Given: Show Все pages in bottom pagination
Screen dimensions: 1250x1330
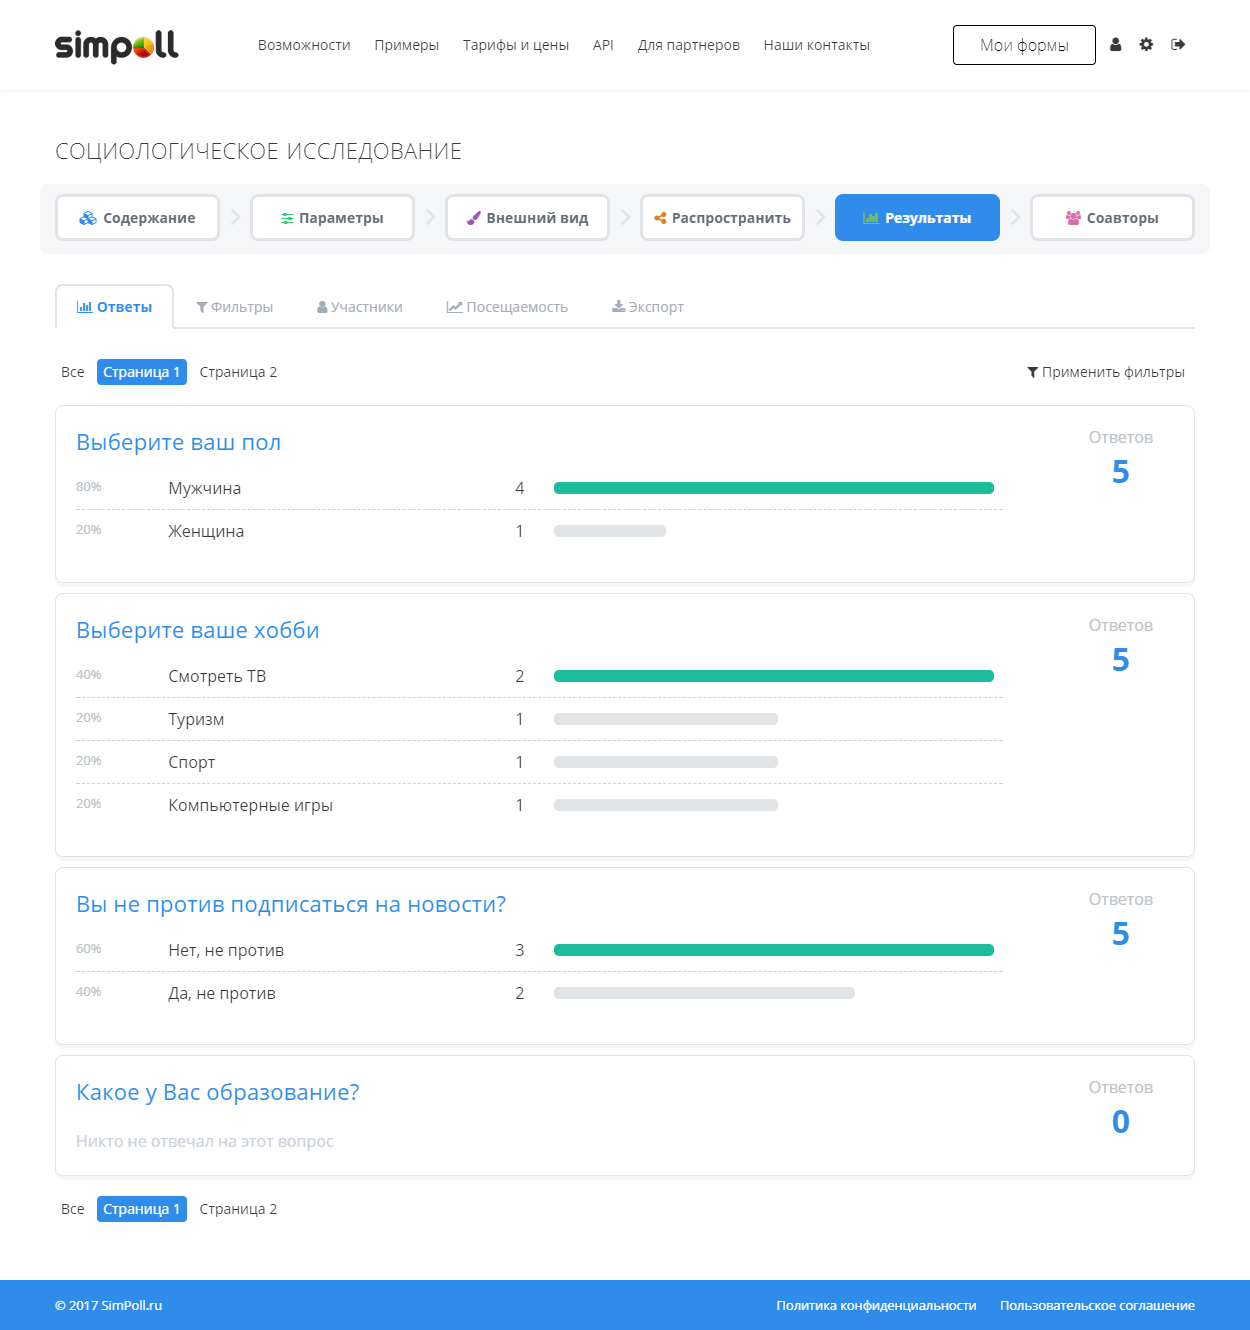Looking at the screenshot, I should (x=73, y=1209).
